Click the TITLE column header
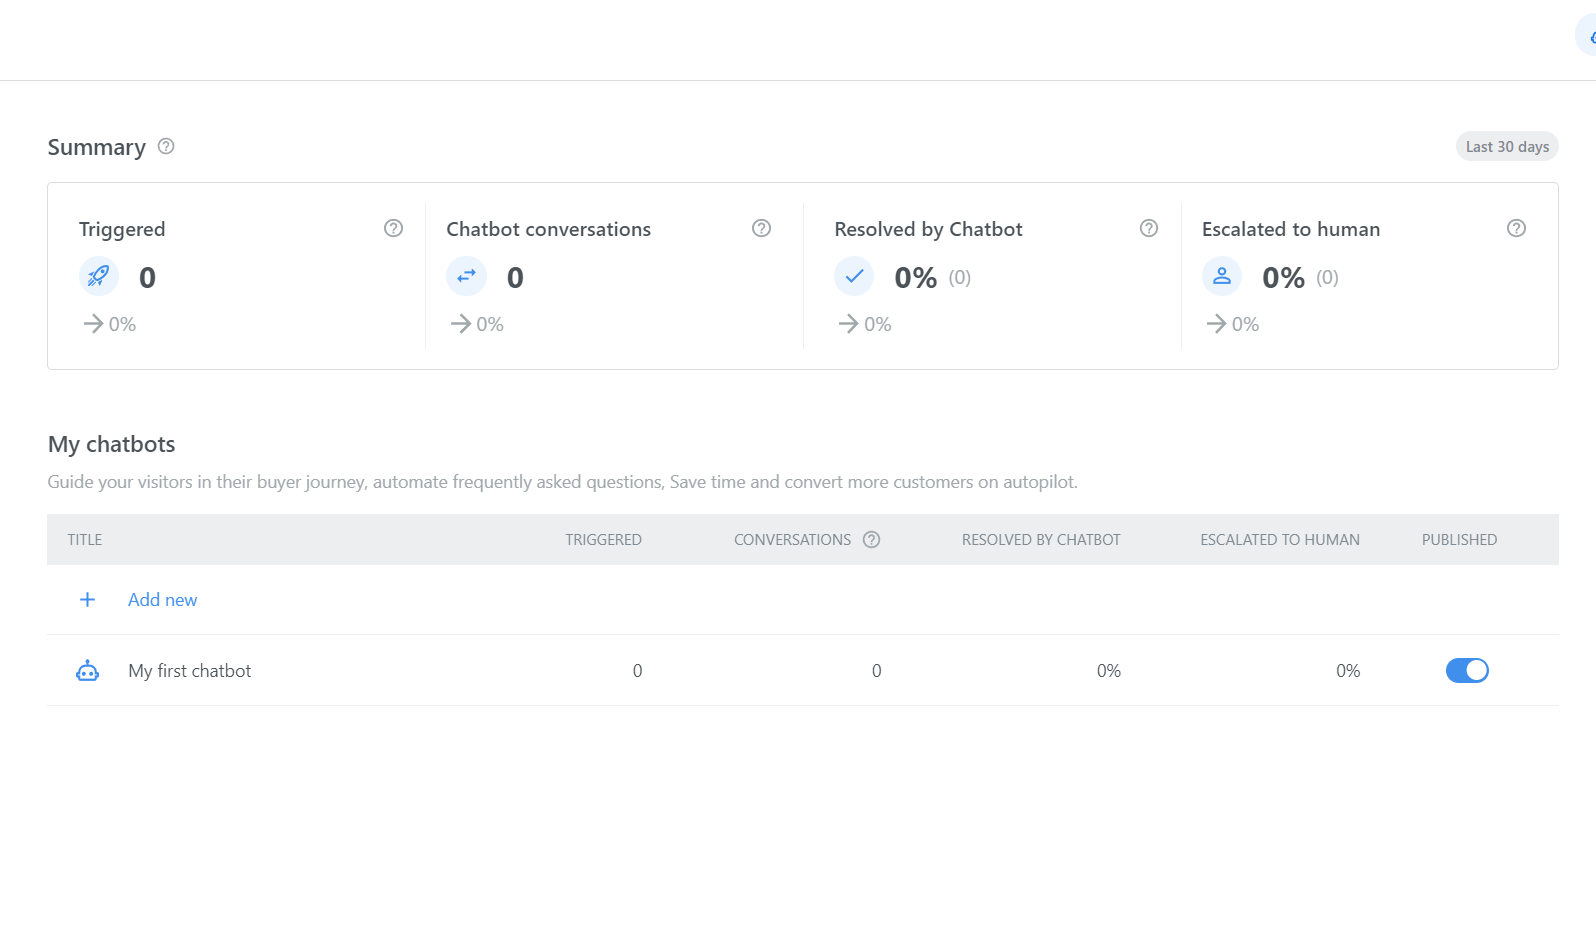Image resolution: width=1596 pixels, height=929 pixels. point(85,540)
